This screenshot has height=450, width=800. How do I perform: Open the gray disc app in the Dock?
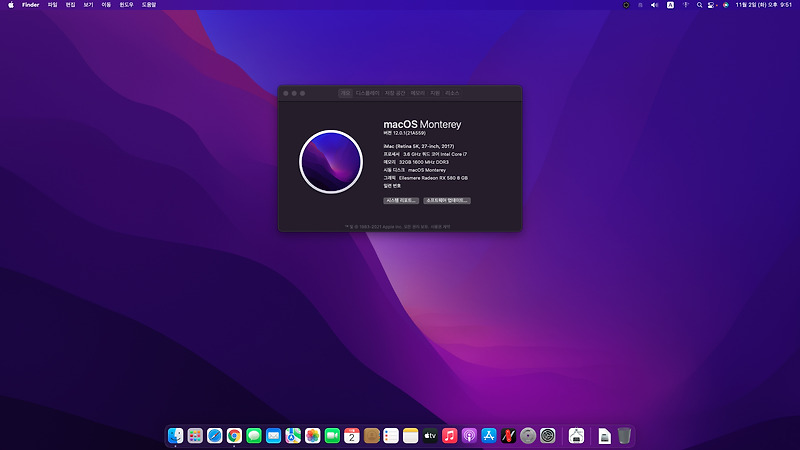click(x=528, y=436)
